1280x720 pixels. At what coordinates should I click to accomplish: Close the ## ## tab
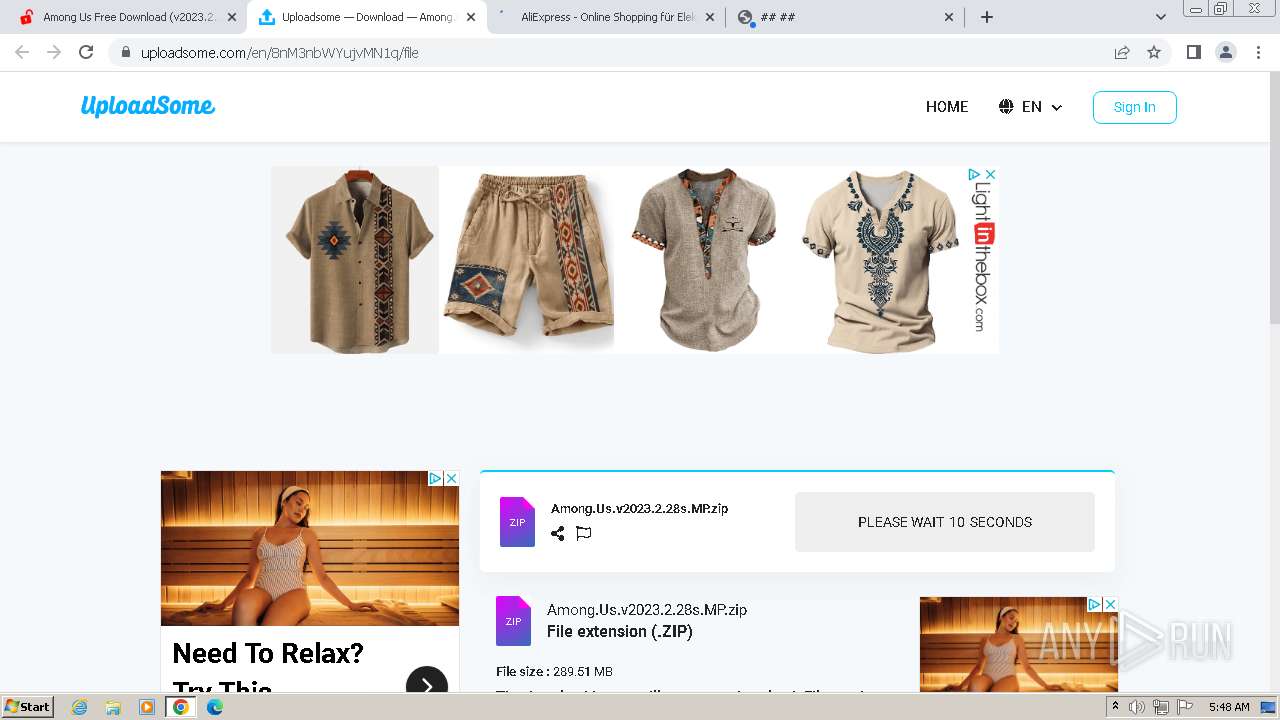[x=949, y=17]
